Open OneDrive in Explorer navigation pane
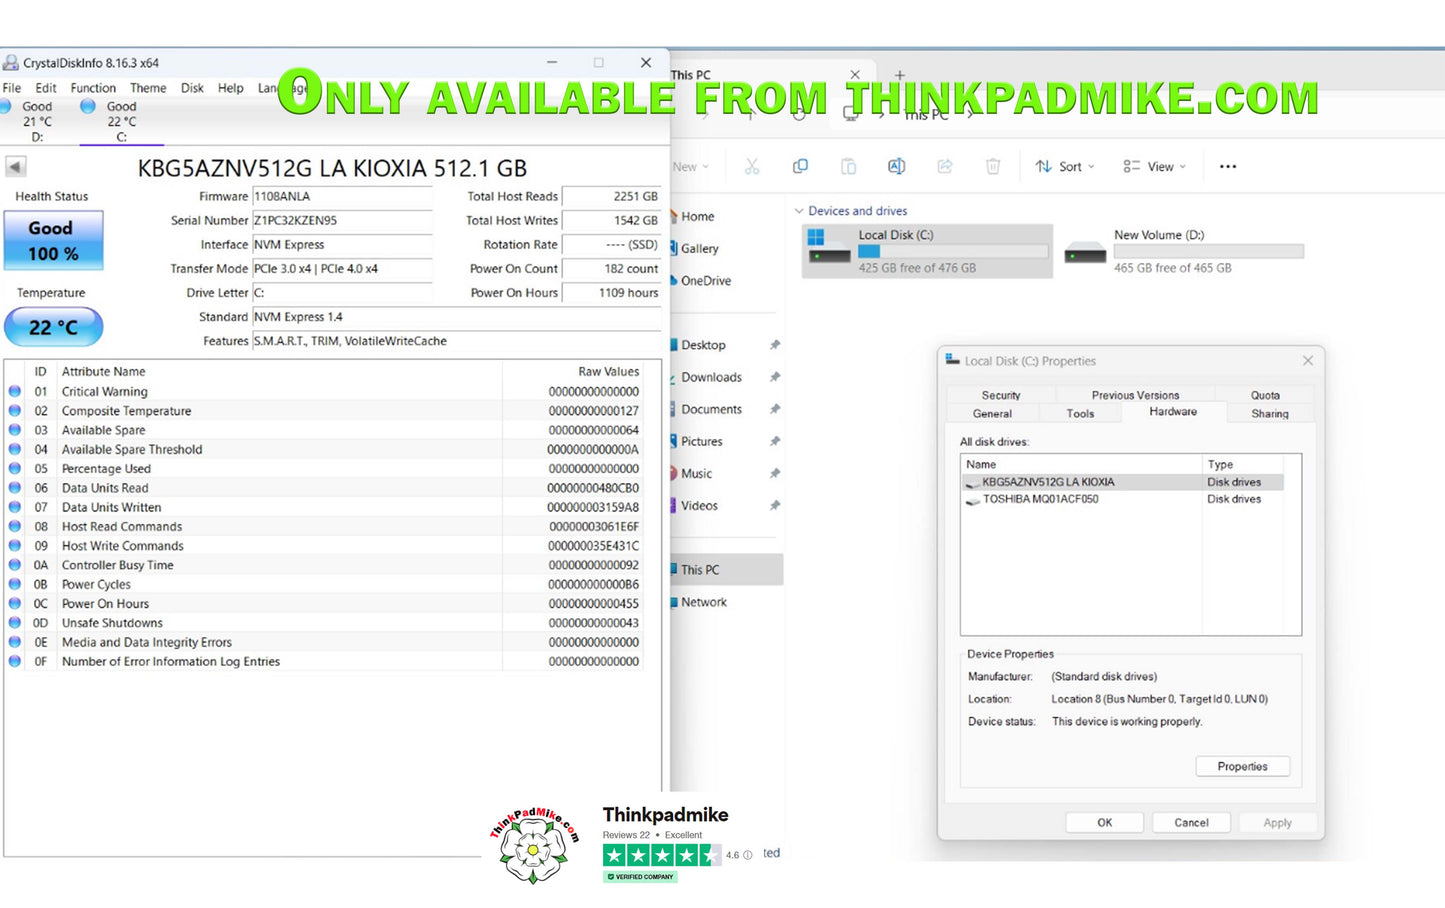The height and width of the screenshot is (908, 1445). [x=705, y=280]
